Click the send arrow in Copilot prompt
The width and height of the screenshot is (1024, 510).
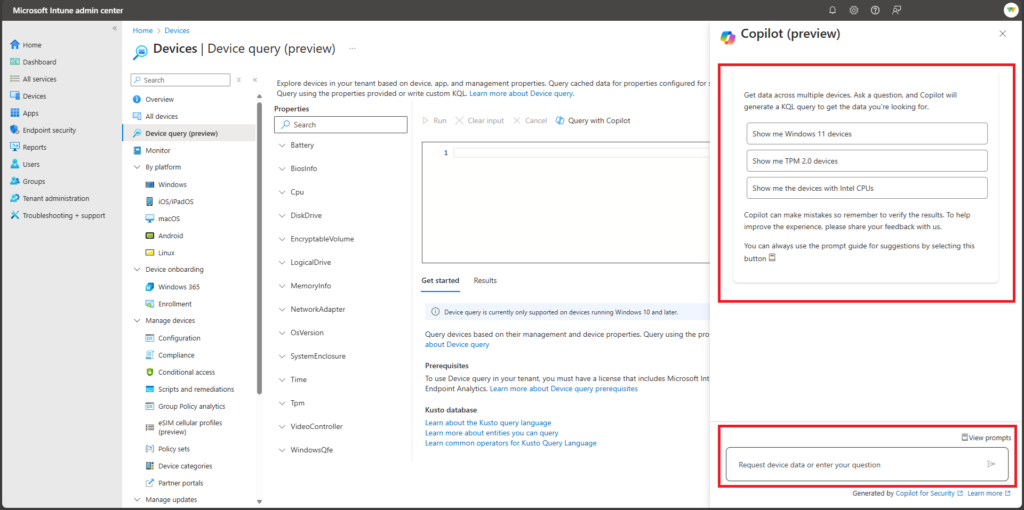point(991,464)
